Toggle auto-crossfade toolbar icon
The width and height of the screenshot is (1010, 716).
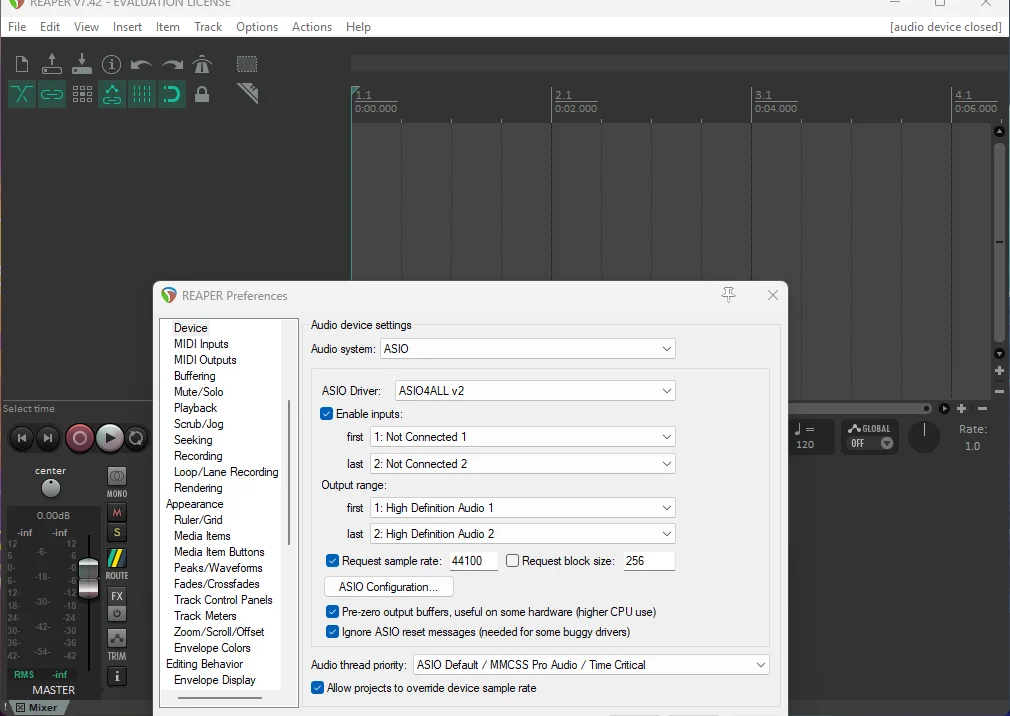pos(22,95)
